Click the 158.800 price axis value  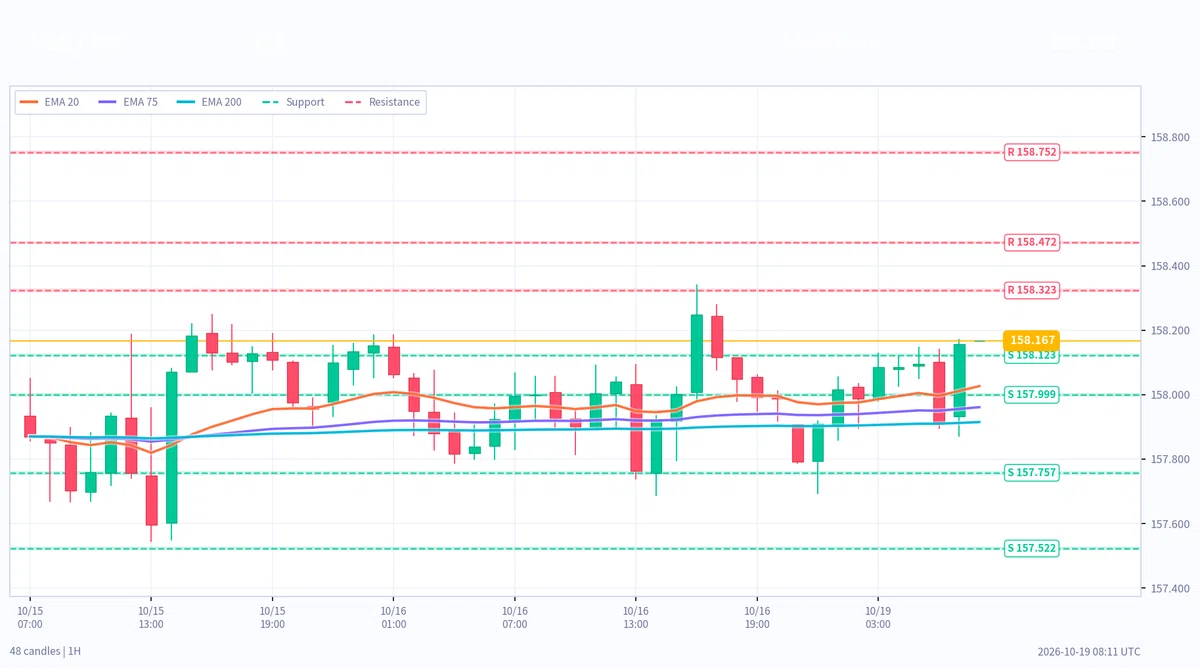(x=1170, y=137)
